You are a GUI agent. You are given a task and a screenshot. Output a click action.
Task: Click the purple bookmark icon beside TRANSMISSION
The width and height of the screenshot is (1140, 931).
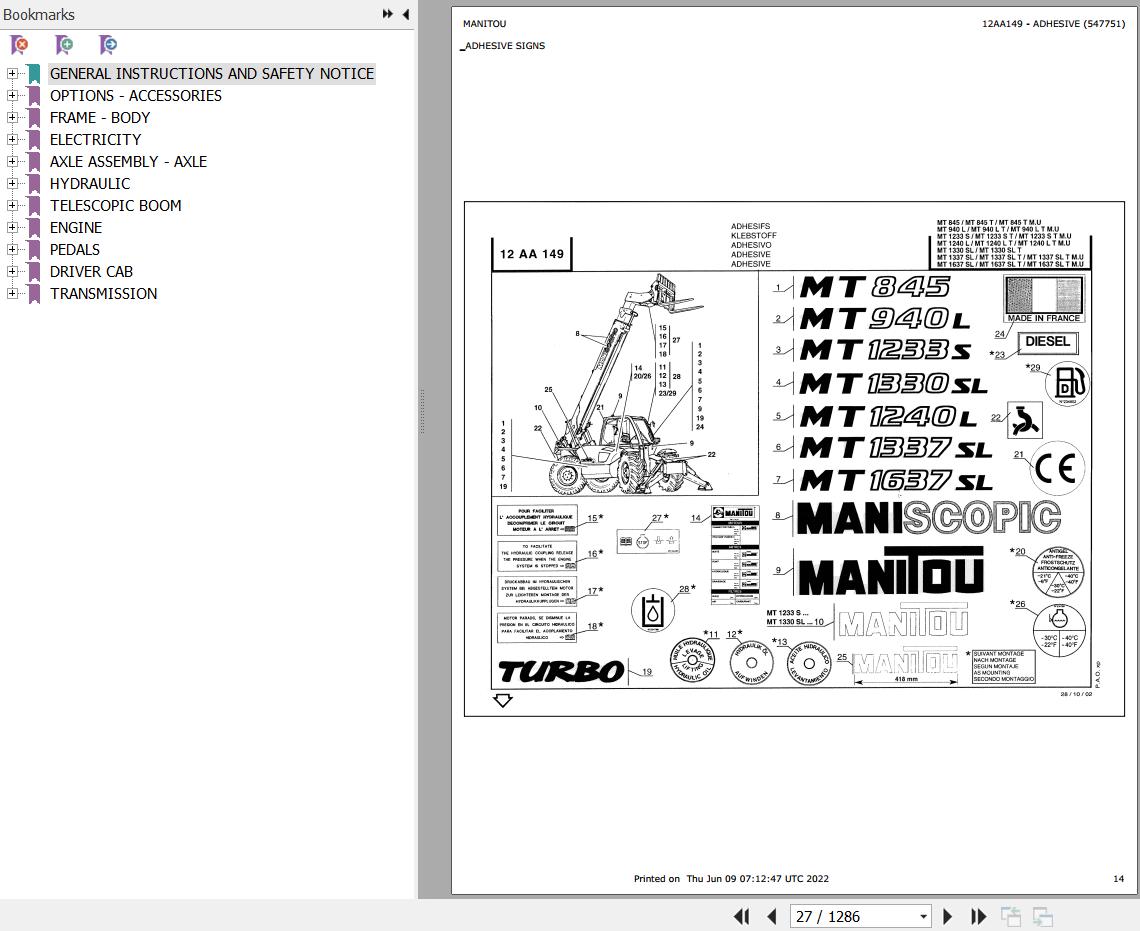coord(33,294)
